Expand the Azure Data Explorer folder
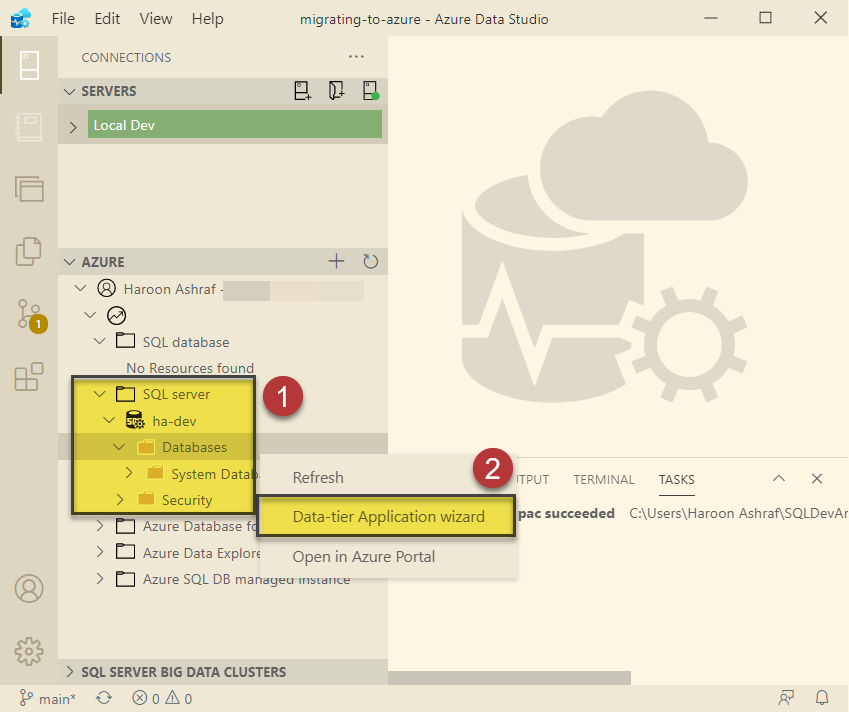Viewport: 849px width, 712px height. coord(100,552)
